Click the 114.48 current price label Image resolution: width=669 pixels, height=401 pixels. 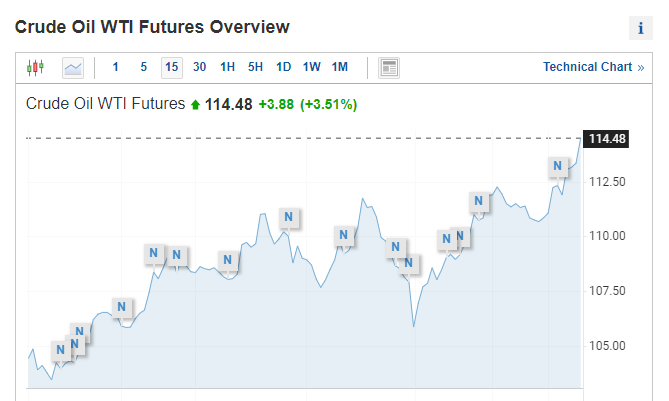(x=607, y=139)
